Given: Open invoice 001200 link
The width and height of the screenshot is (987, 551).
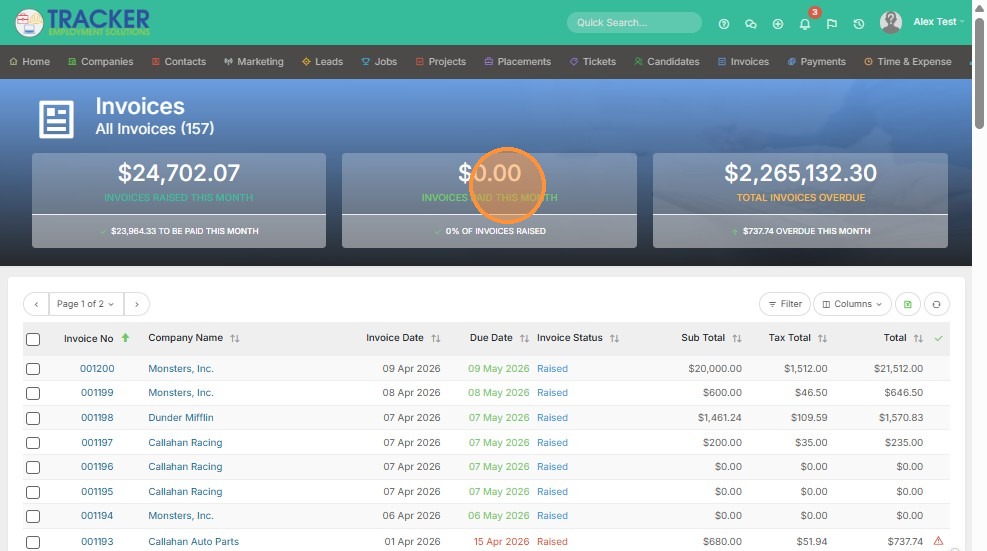Looking at the screenshot, I should tap(97, 368).
